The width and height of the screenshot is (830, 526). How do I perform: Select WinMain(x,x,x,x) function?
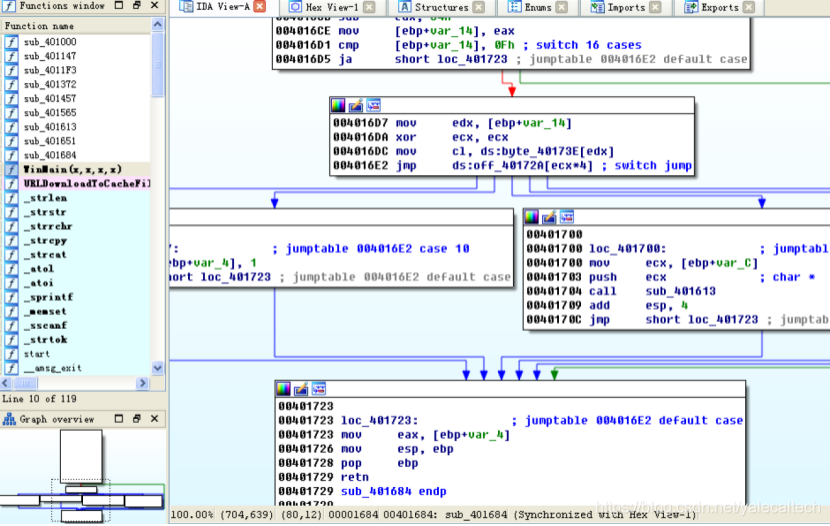click(x=73, y=169)
